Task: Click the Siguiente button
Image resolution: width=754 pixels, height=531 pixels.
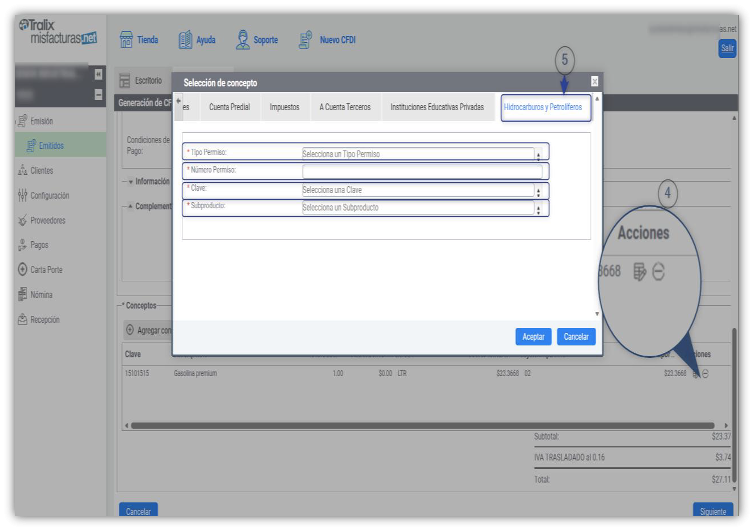Action: coord(714,511)
